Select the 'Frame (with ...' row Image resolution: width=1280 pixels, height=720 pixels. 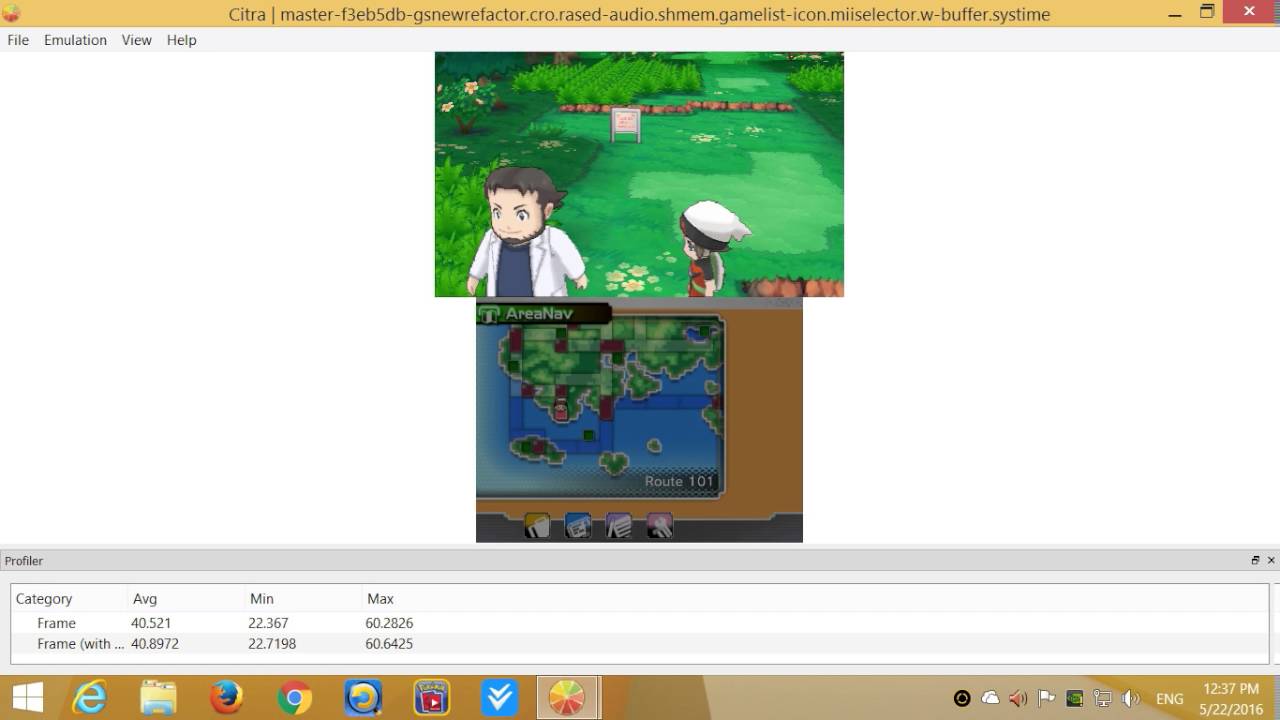pos(639,644)
